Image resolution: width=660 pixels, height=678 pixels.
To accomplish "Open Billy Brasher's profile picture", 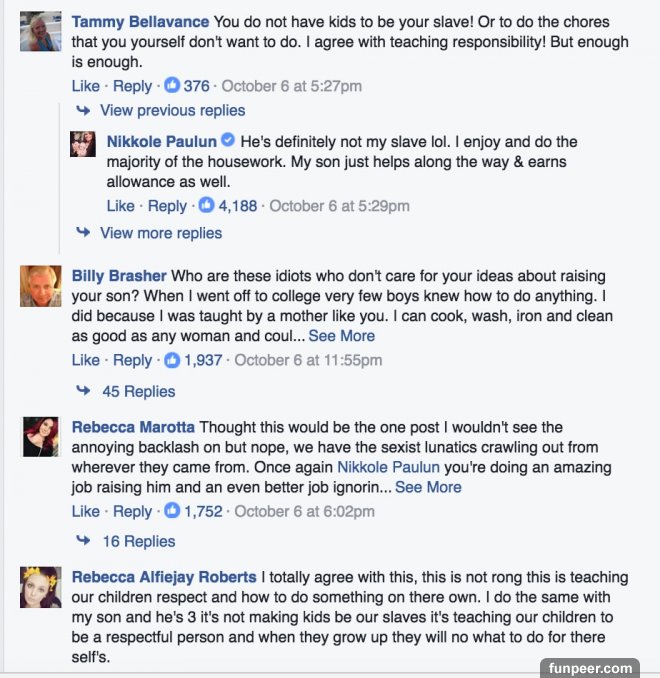I will click(42, 287).
